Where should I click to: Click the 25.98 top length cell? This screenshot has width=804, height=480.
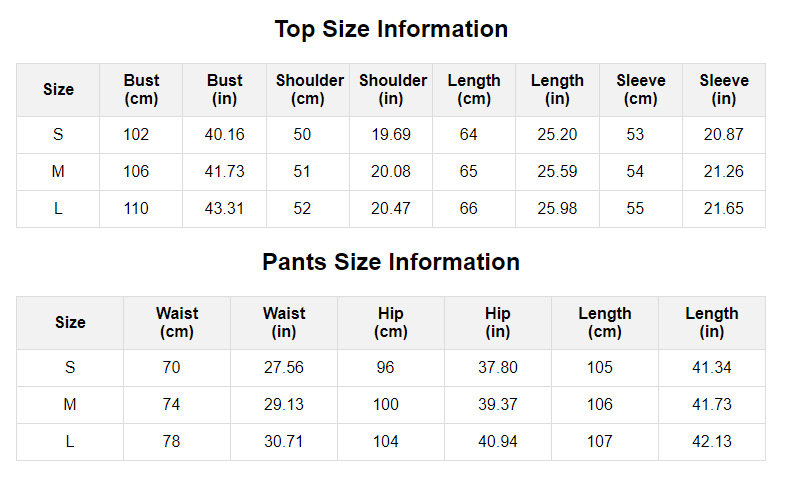pos(557,209)
